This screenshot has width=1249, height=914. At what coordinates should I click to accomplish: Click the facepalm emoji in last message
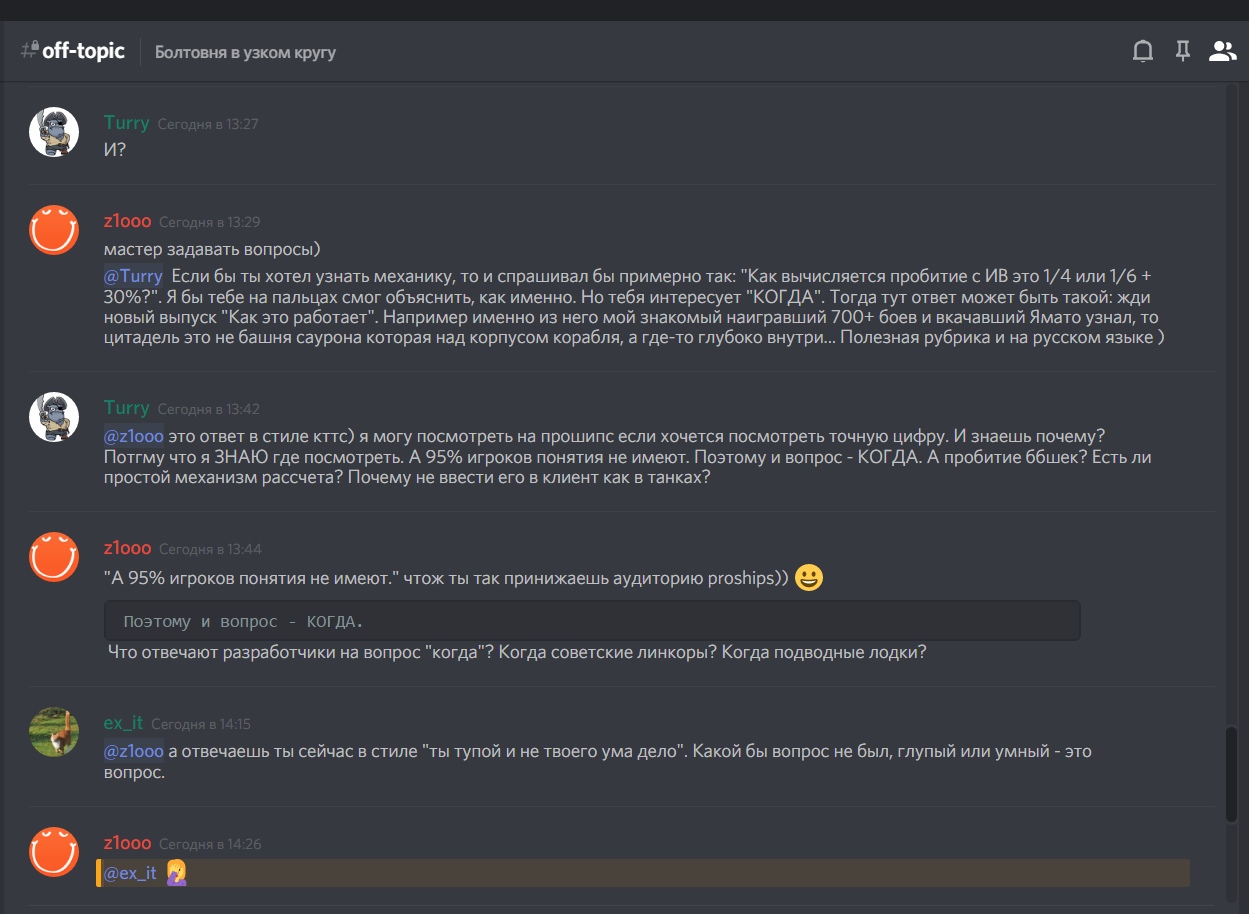pyautogui.click(x=176, y=873)
